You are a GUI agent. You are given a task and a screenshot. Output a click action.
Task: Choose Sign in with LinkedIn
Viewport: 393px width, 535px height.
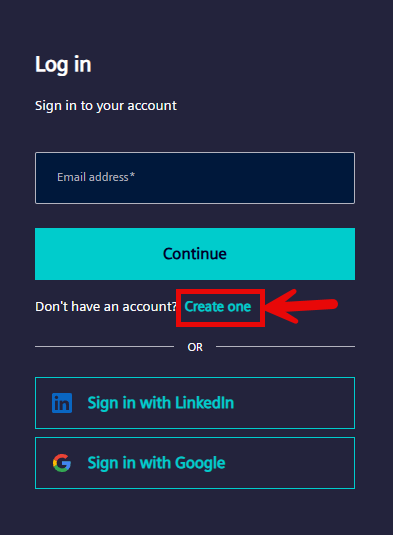click(x=195, y=403)
